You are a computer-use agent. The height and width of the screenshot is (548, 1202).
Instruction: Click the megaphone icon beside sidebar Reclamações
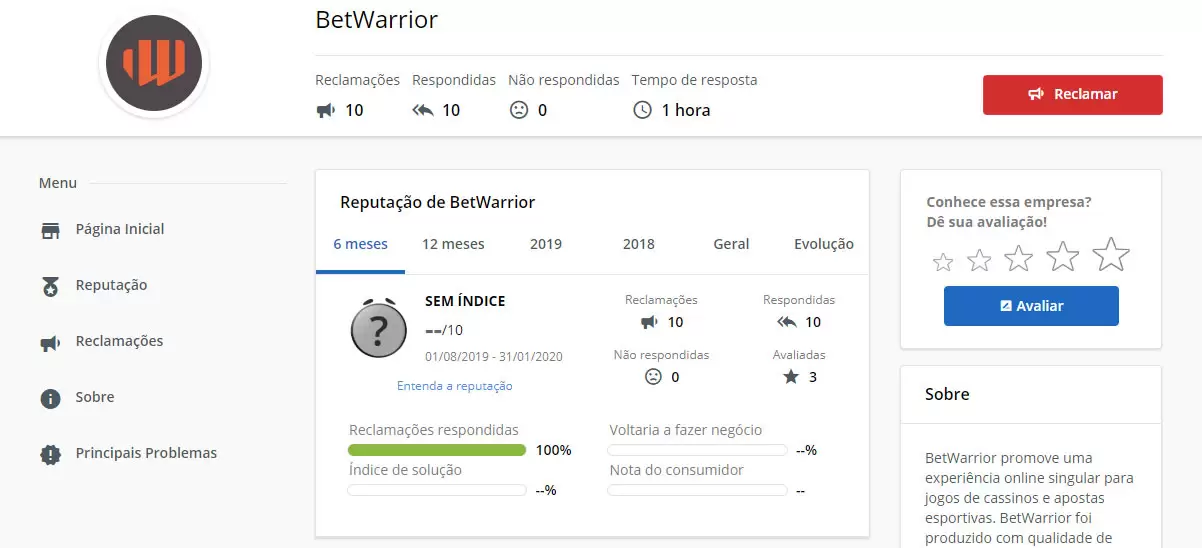click(50, 342)
